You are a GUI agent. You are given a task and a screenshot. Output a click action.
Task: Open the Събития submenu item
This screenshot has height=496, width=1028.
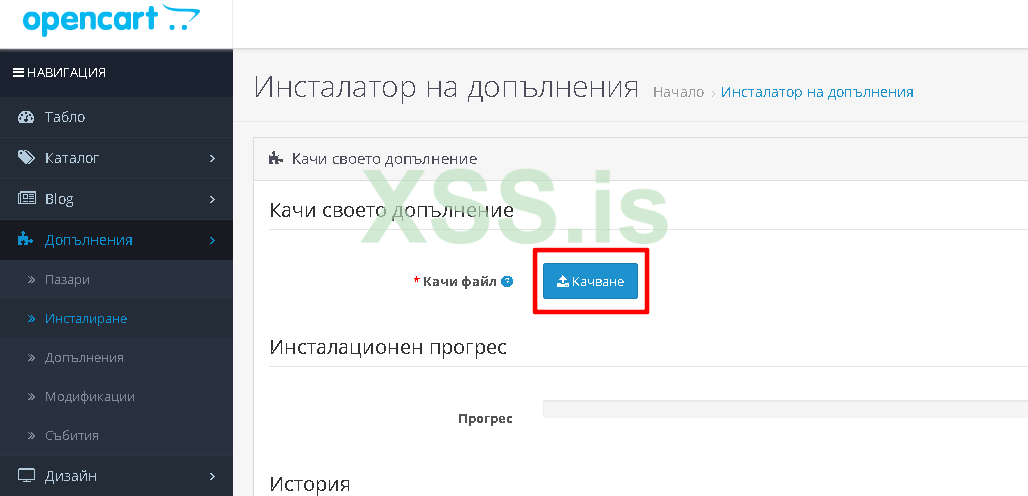pyautogui.click(x=116, y=436)
